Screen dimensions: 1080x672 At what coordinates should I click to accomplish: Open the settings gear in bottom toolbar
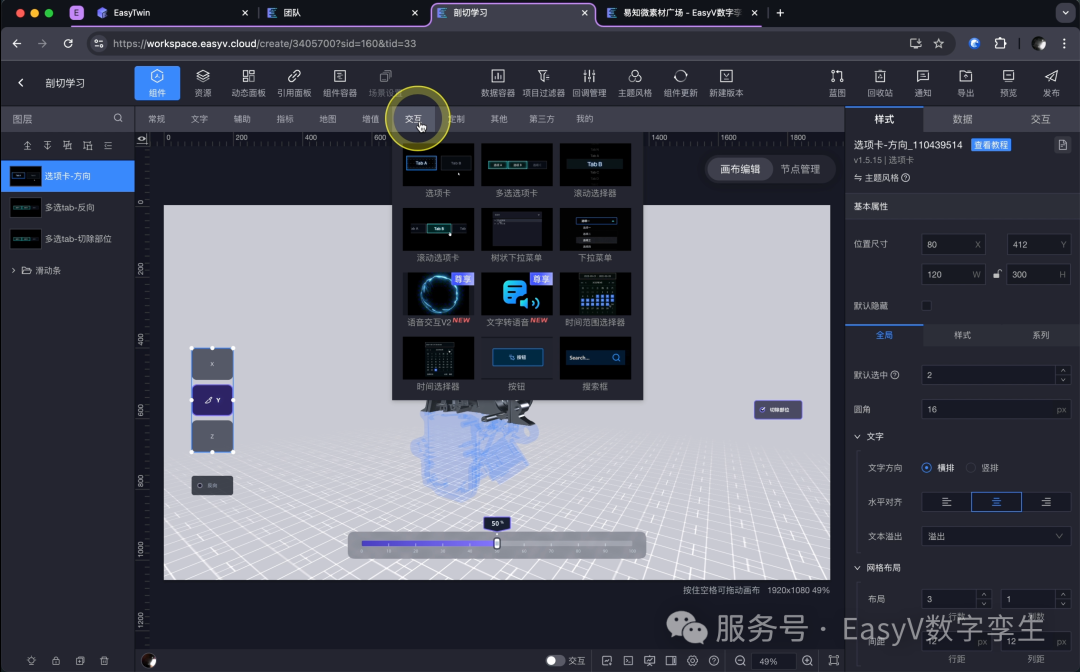(692, 660)
